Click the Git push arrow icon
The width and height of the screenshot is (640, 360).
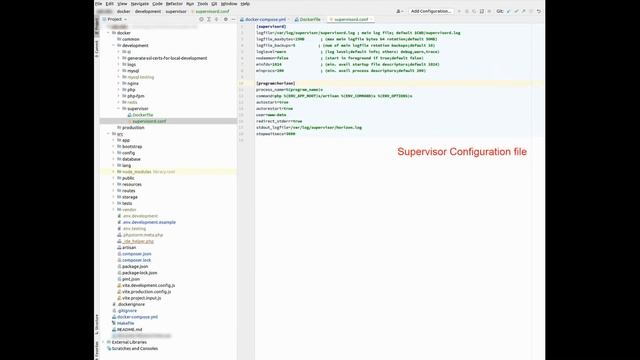pyautogui.click(x=524, y=11)
